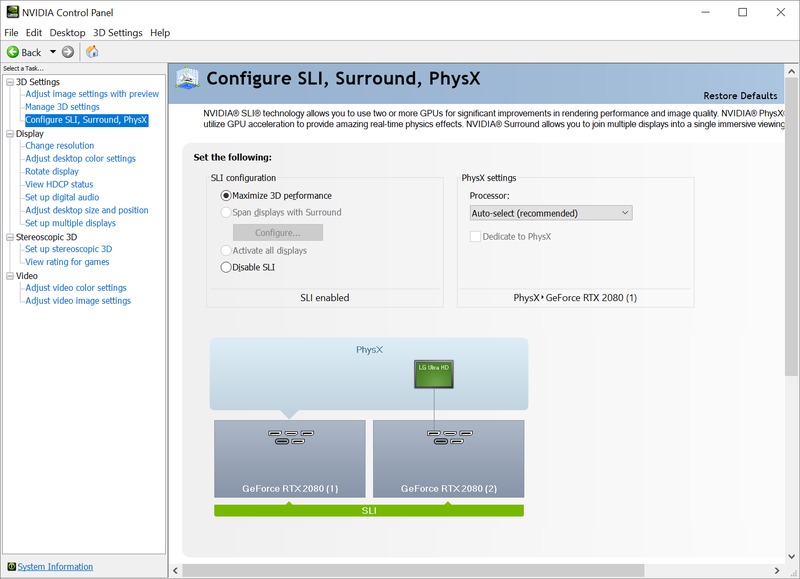Image resolution: width=800 pixels, height=579 pixels.
Task: Click the System Information icon at bottom-left
Action: tap(11, 567)
